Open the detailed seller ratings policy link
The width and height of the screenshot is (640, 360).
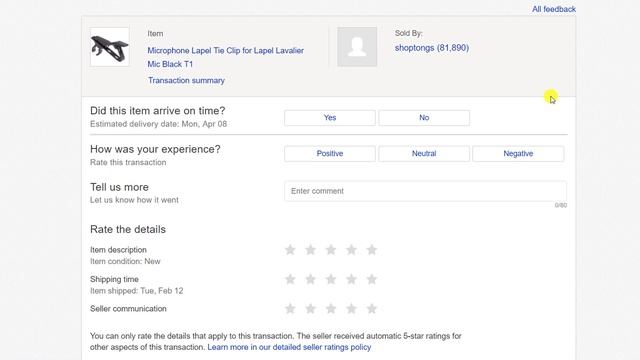click(x=289, y=347)
